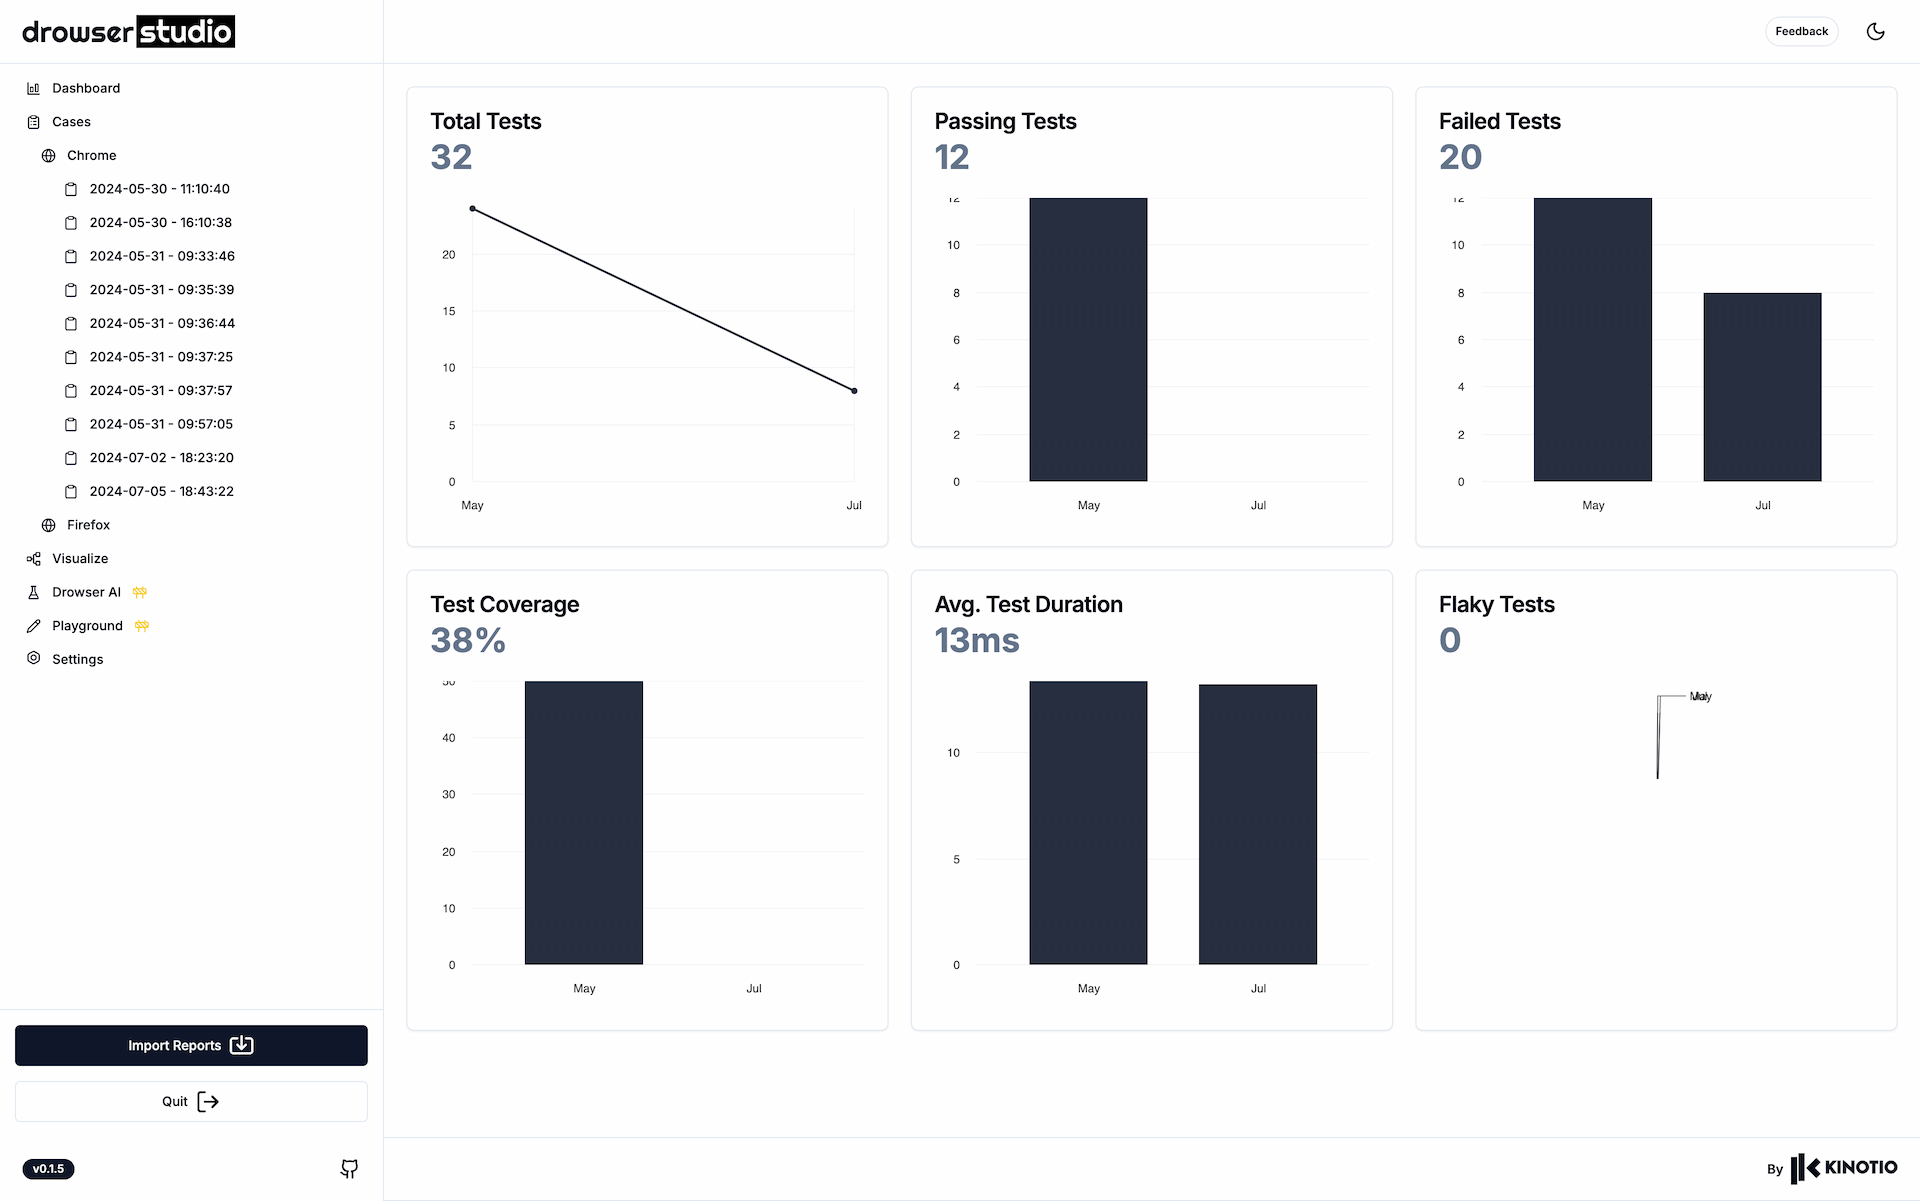Click Import Reports button
The height and width of the screenshot is (1201, 1920).
(191, 1046)
